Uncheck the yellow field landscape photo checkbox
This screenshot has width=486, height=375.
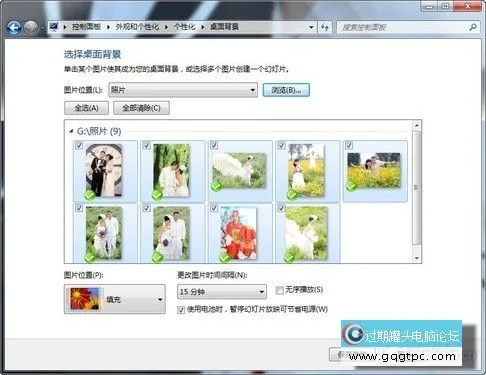(x=349, y=145)
